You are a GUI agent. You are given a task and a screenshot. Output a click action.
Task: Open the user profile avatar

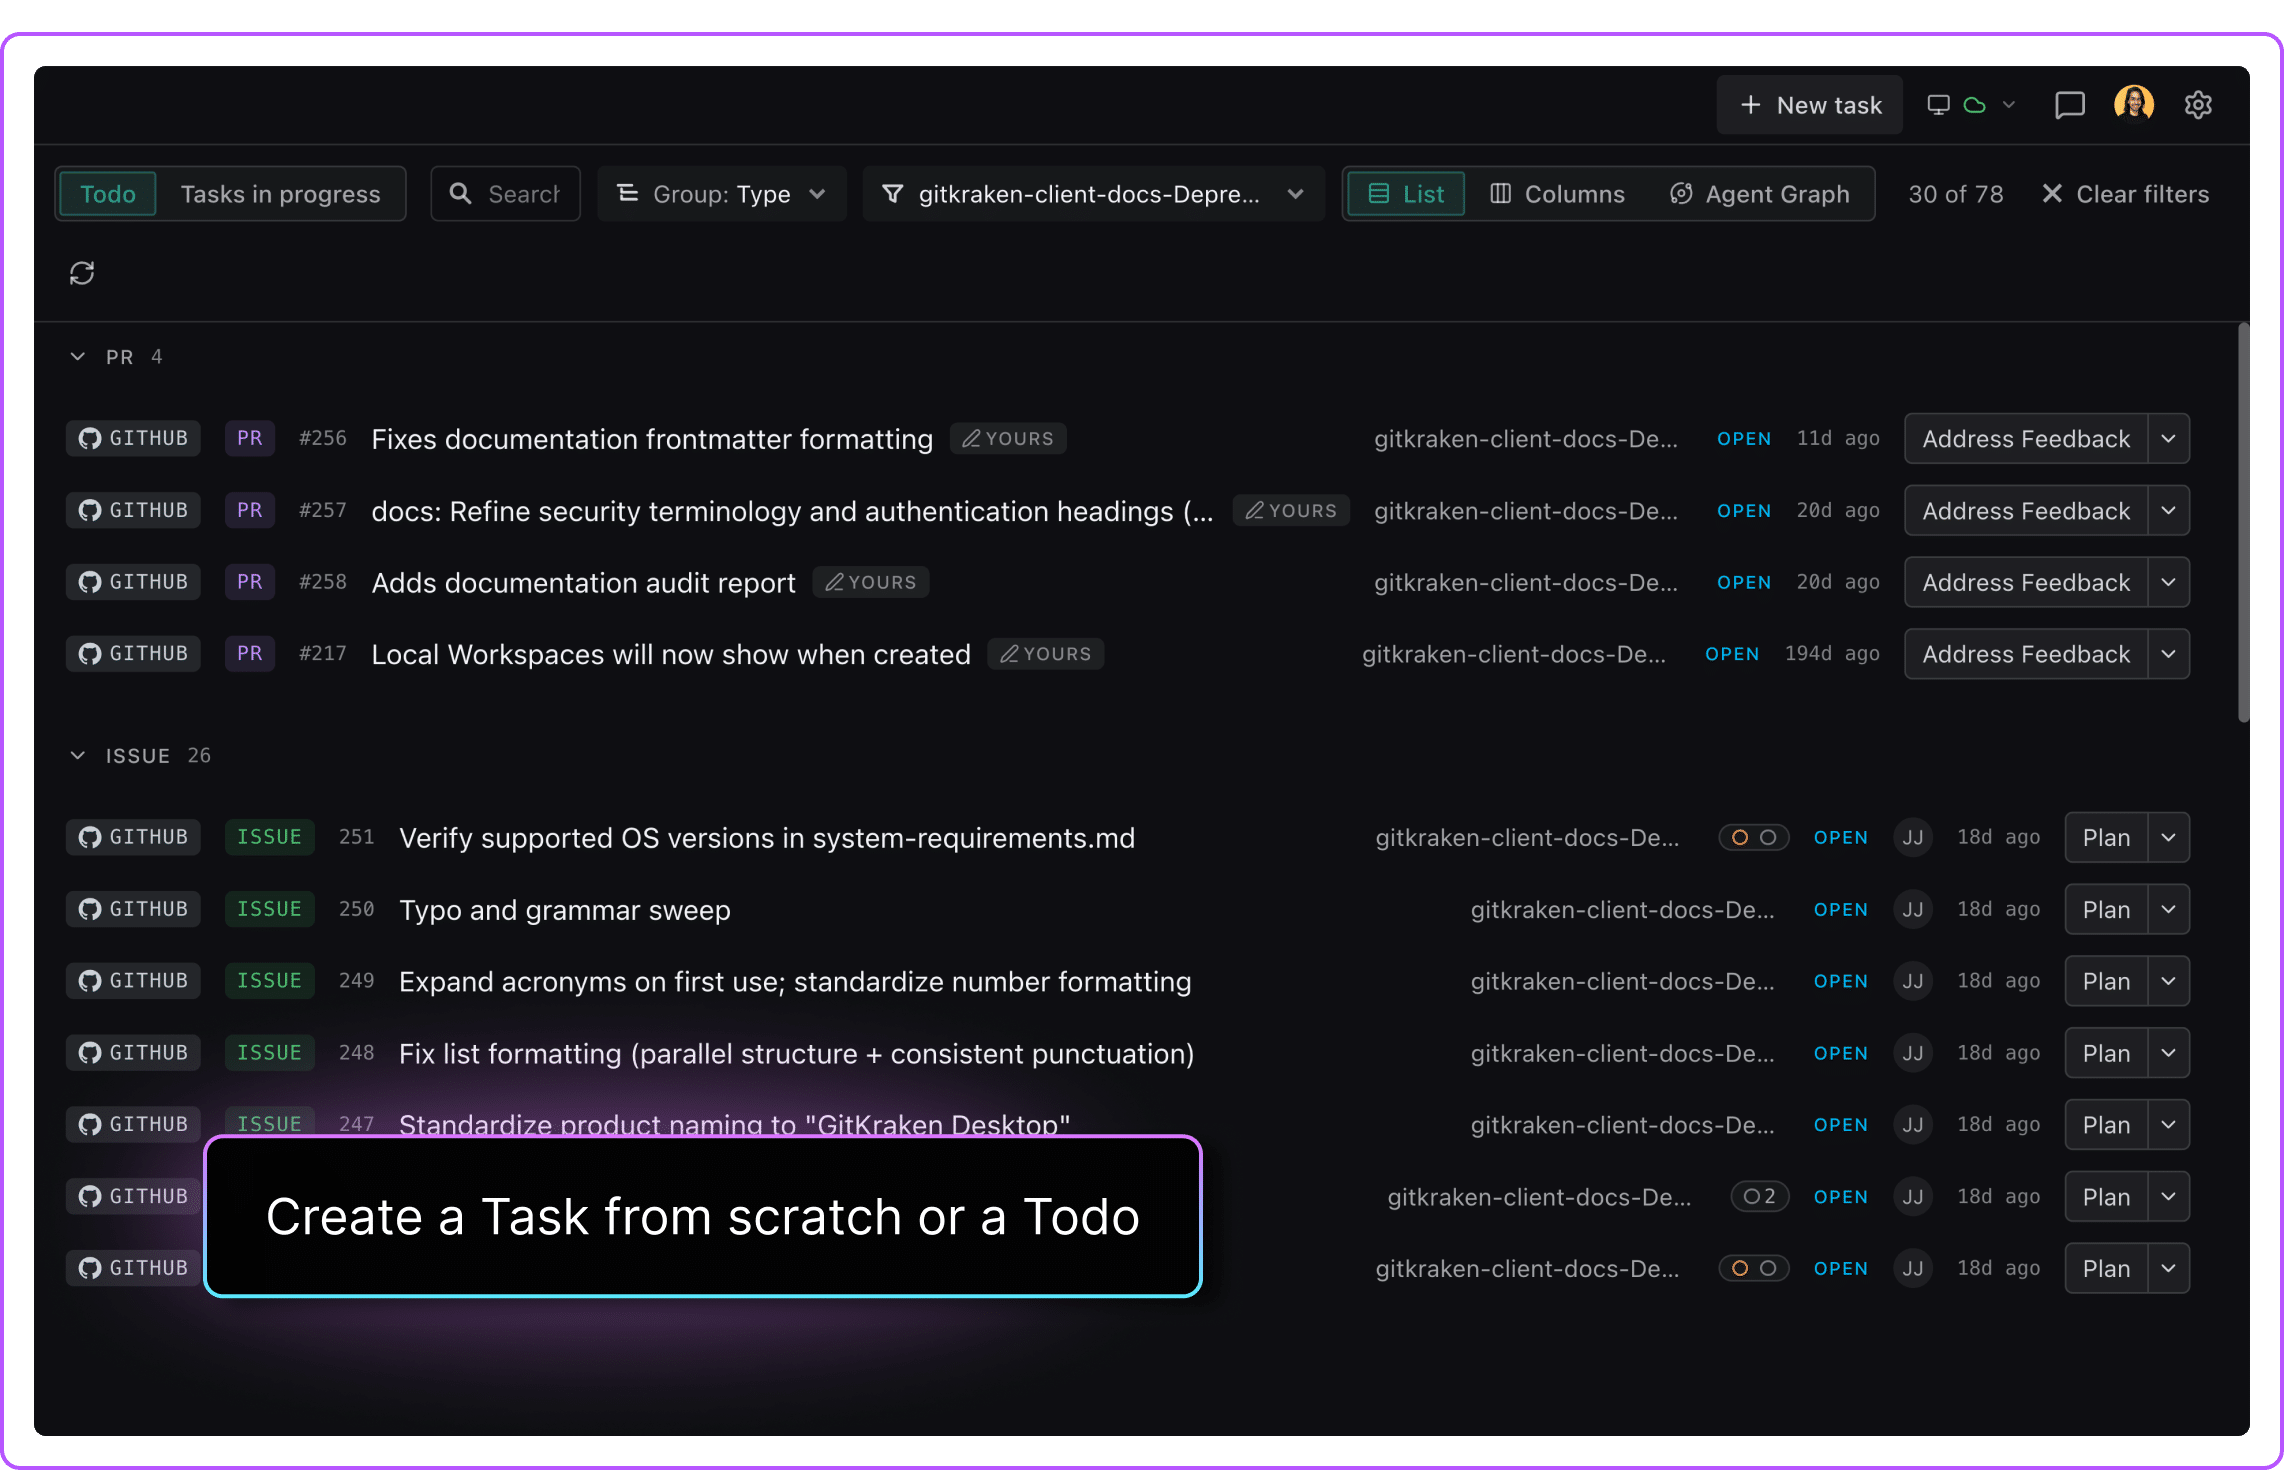tap(2134, 103)
